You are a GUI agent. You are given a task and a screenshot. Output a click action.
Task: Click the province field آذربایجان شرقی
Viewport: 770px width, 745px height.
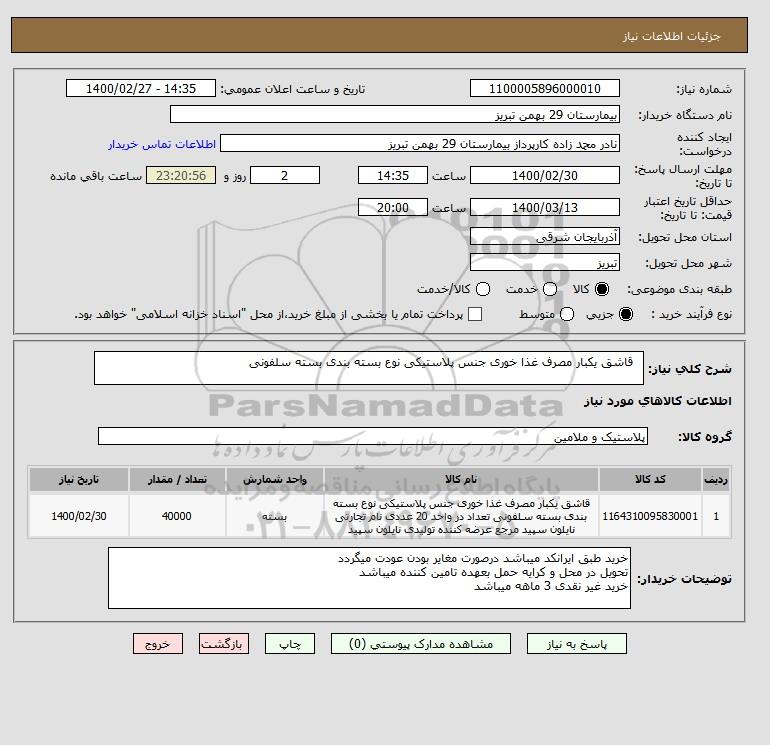pos(545,237)
